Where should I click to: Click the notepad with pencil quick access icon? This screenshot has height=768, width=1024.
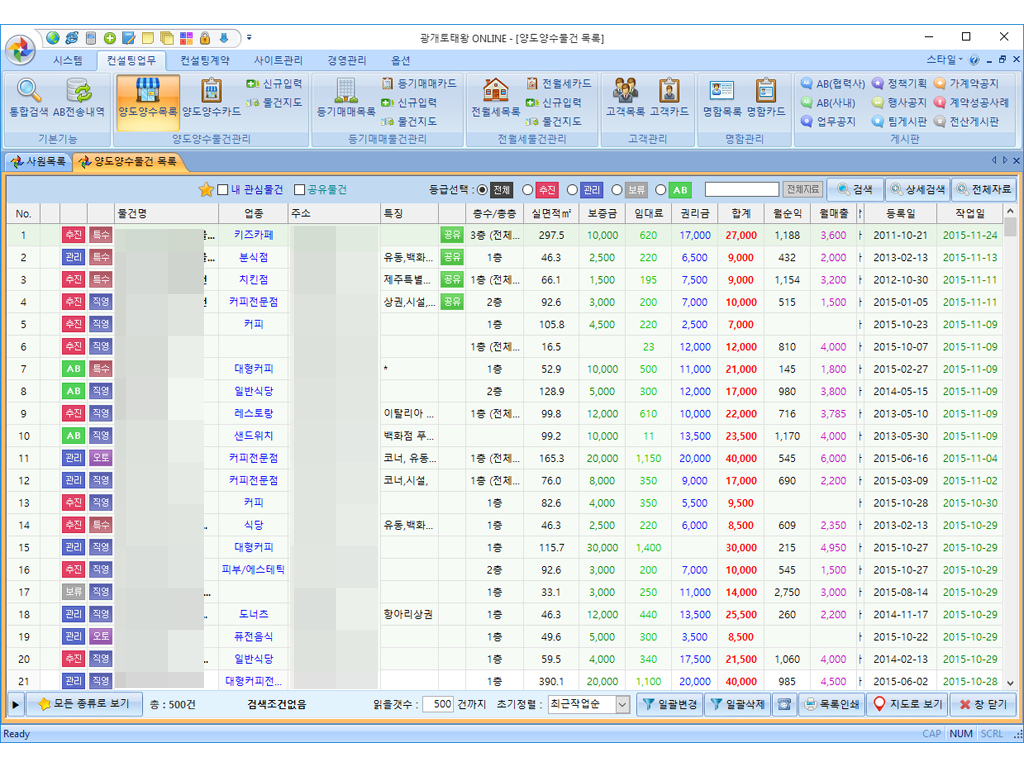129,38
